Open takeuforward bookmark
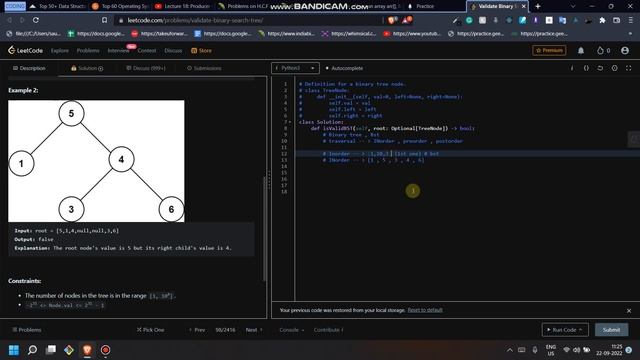The width and height of the screenshot is (640, 360). [x=160, y=34]
